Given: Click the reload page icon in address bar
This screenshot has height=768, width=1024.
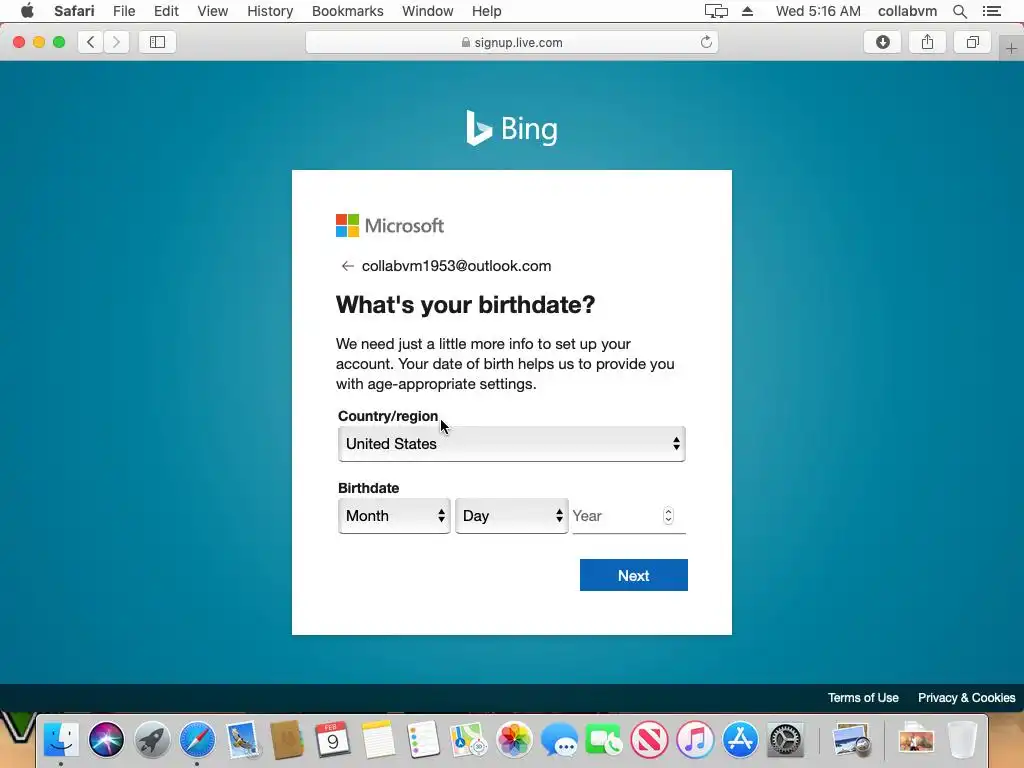Looking at the screenshot, I should coord(706,42).
